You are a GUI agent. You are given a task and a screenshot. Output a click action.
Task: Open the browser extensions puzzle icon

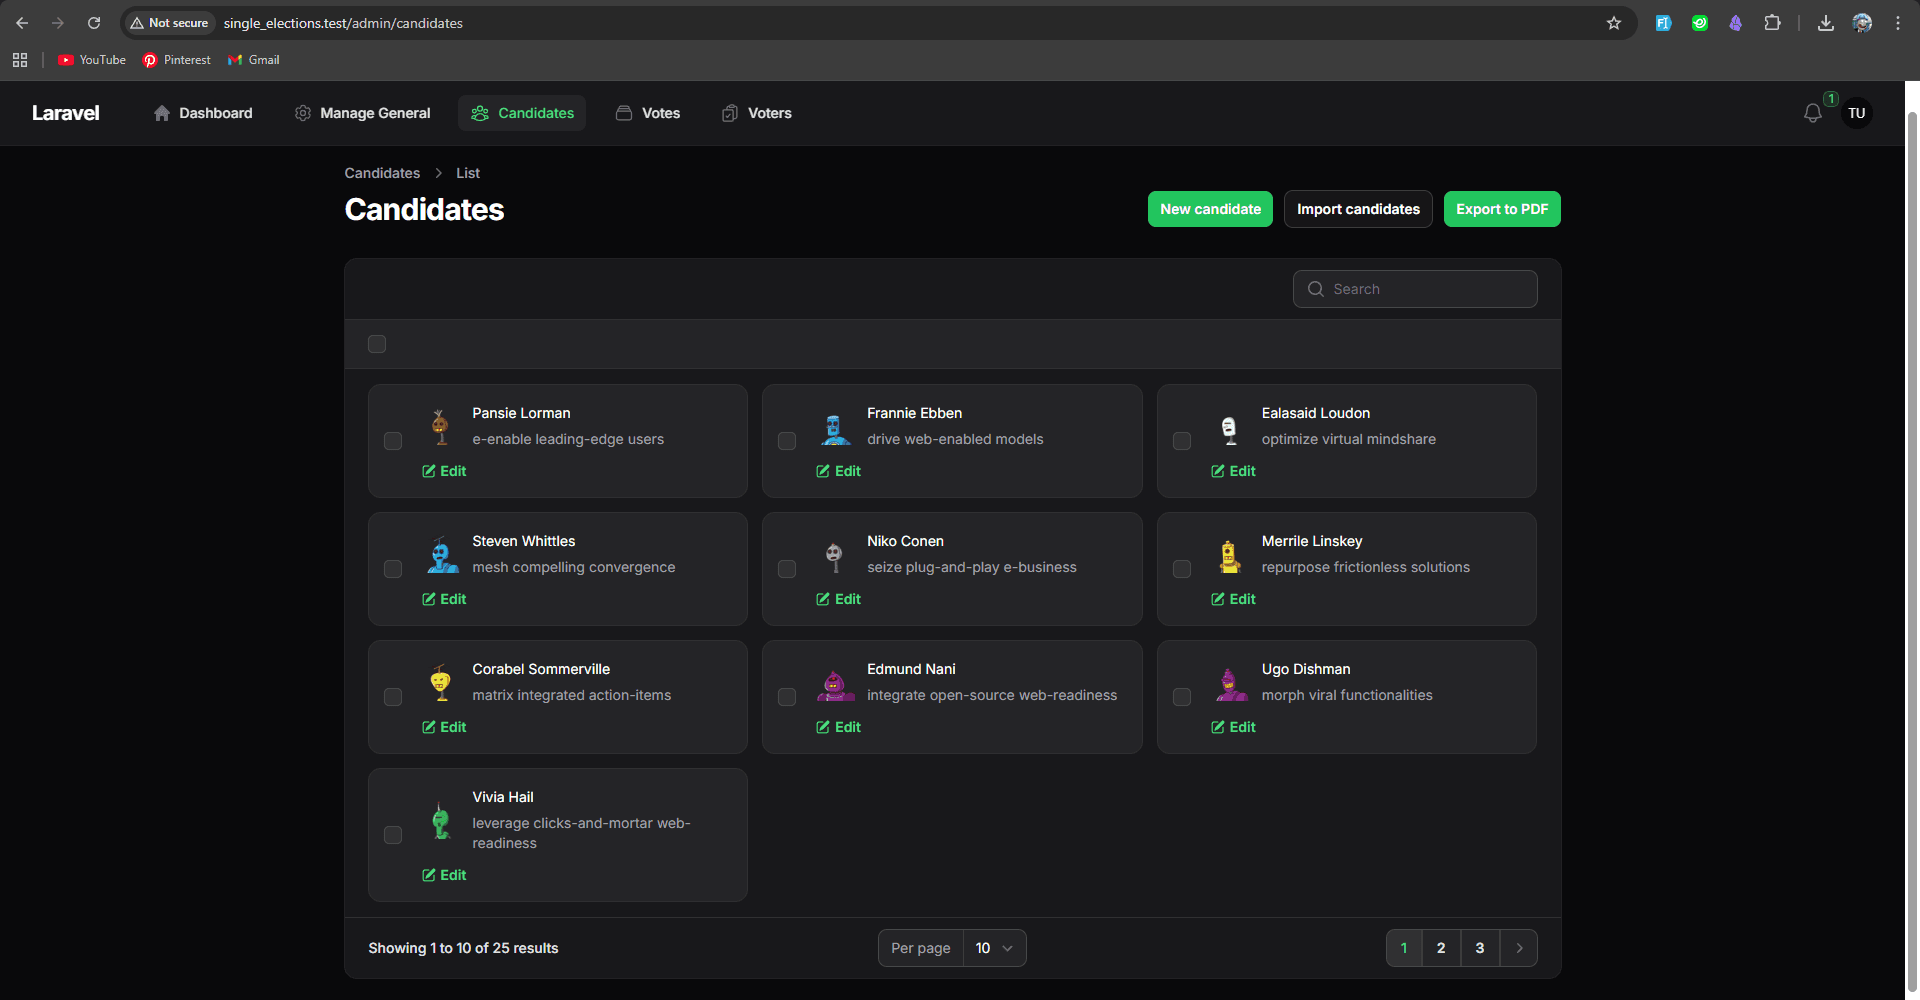[x=1772, y=23]
